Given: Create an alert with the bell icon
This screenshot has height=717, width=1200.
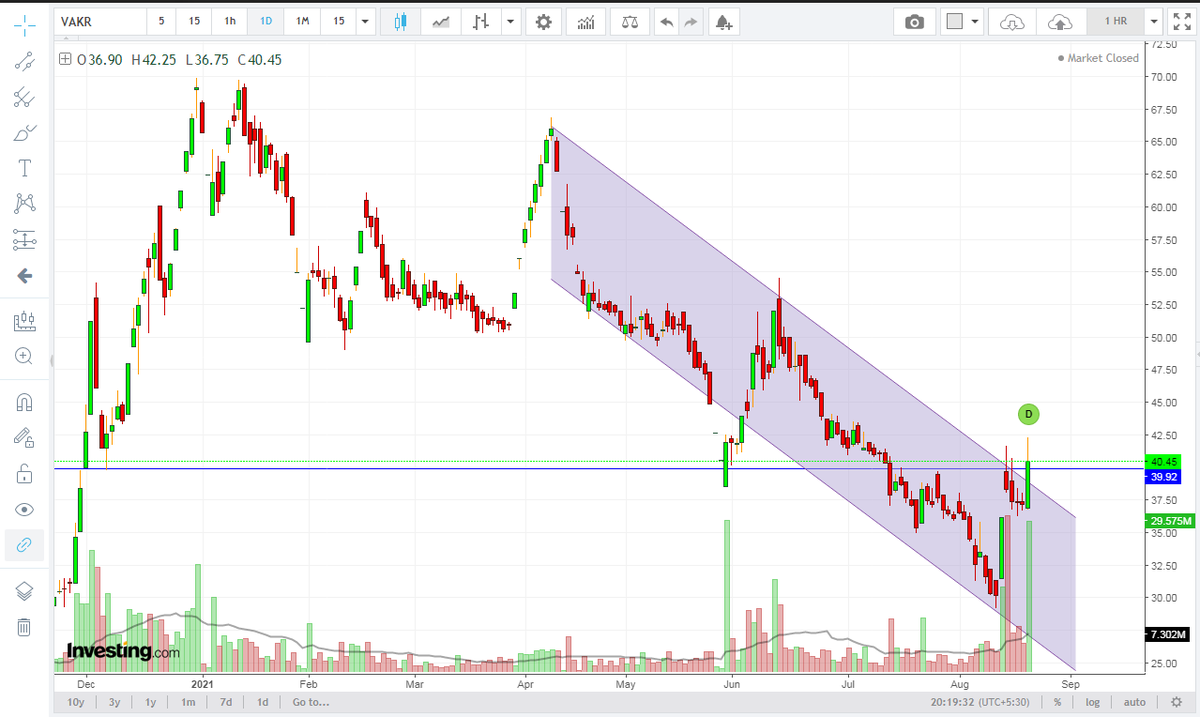Looking at the screenshot, I should [x=724, y=21].
